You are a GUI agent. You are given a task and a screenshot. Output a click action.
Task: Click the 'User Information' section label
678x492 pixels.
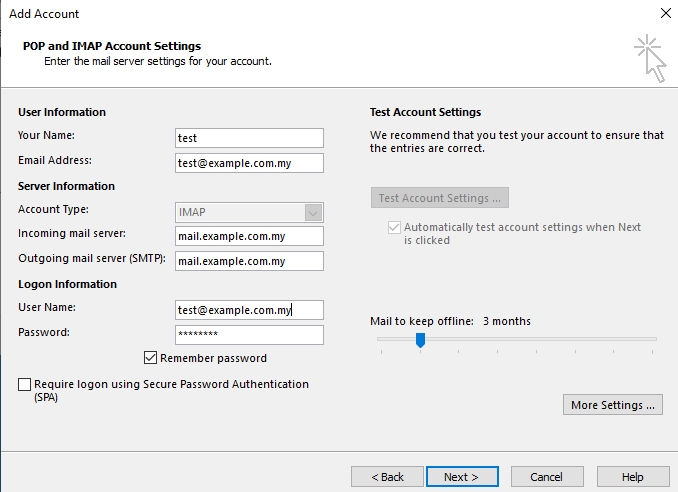62,112
